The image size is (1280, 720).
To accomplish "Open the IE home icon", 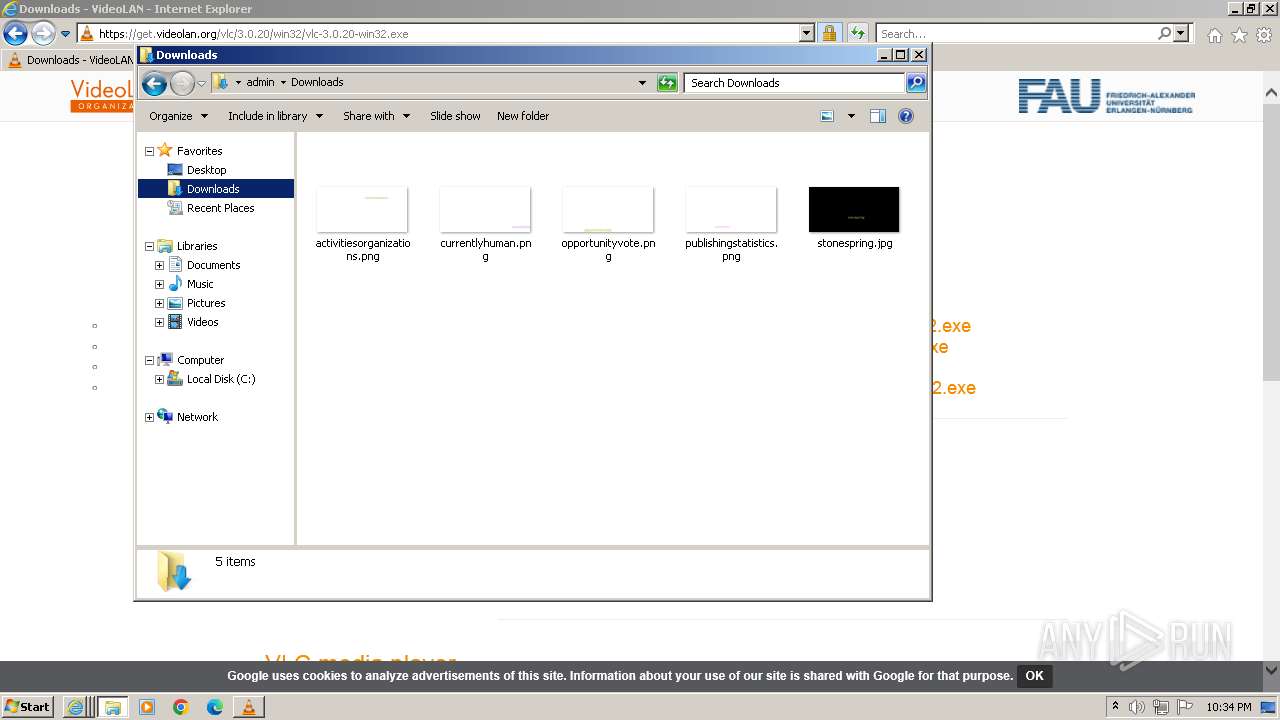I will coord(1214,35).
